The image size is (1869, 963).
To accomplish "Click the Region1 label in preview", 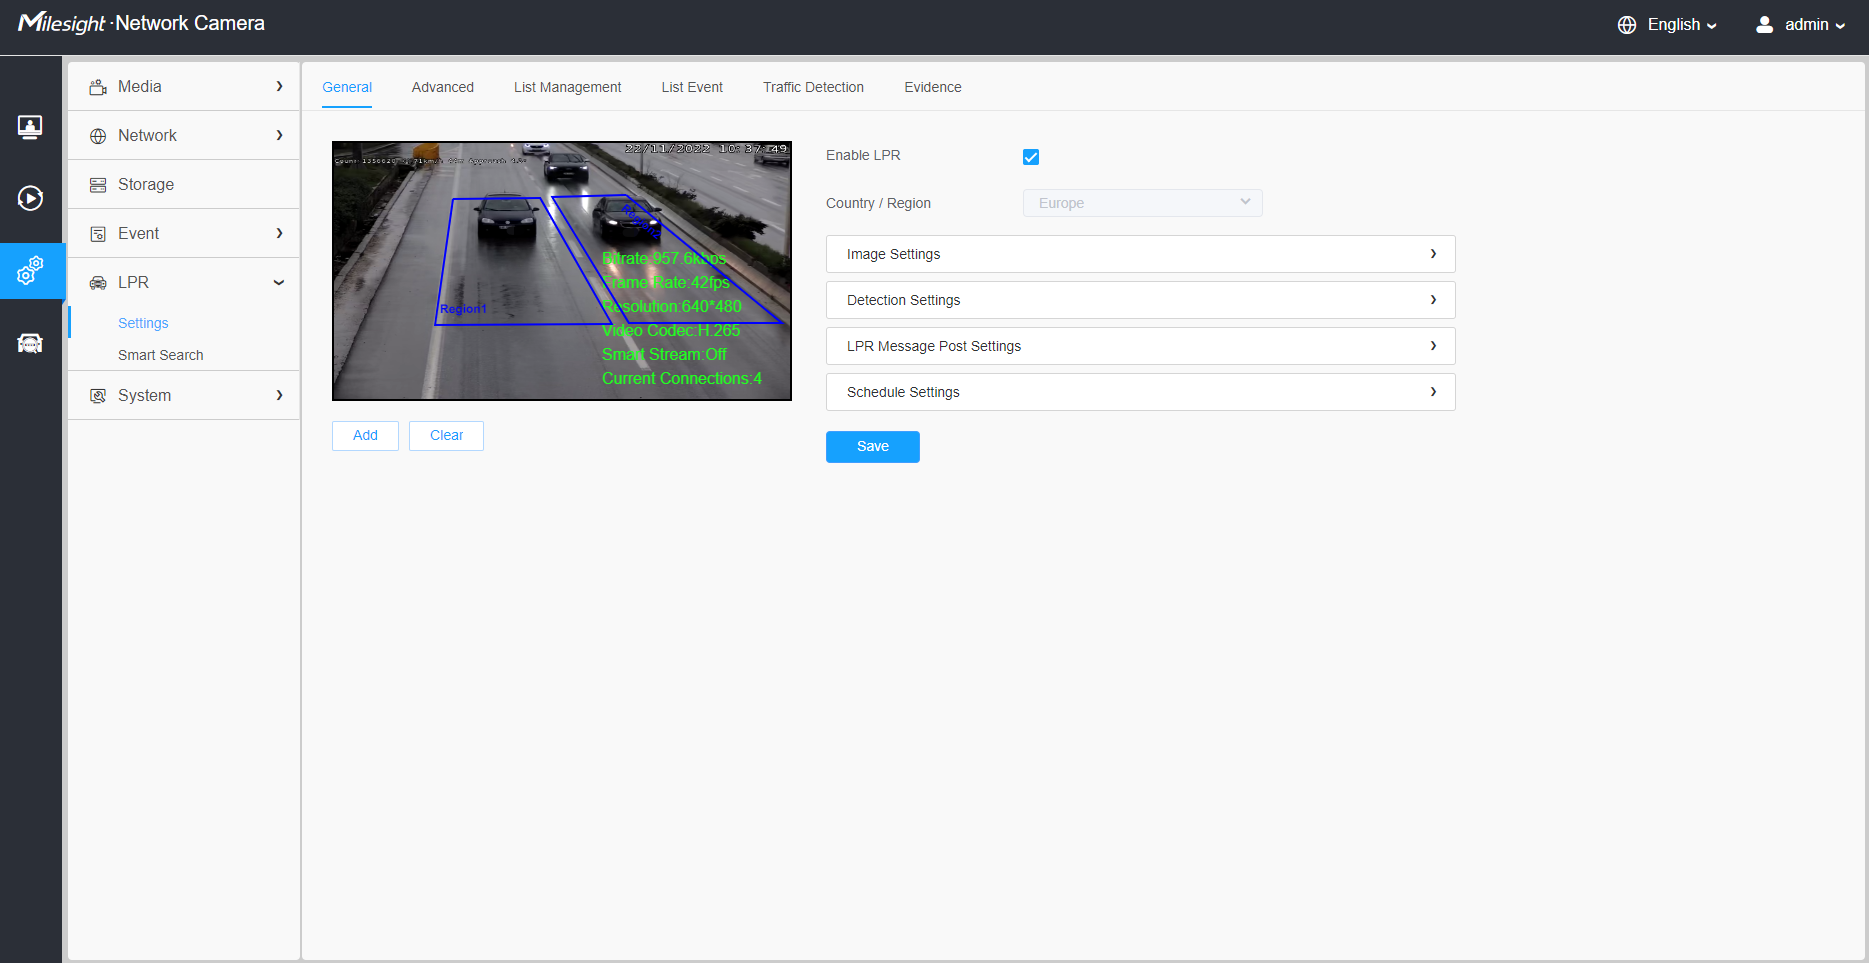I will pos(463,309).
